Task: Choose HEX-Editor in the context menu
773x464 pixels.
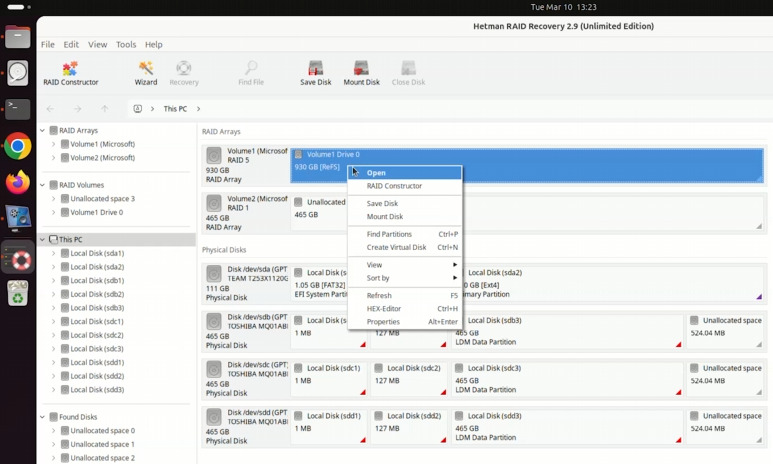Action: [405, 309]
